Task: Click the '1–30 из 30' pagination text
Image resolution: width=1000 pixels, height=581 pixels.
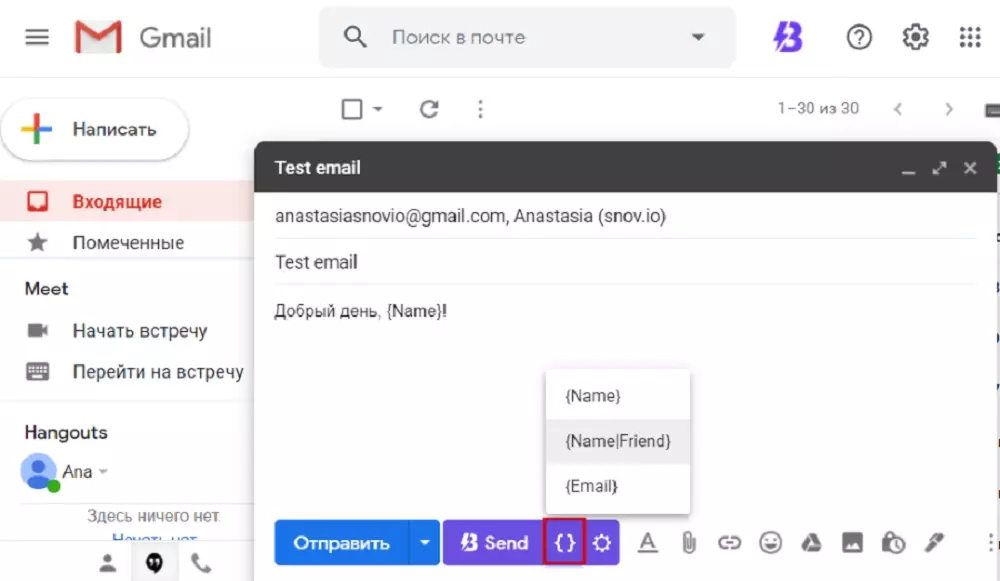Action: [818, 108]
